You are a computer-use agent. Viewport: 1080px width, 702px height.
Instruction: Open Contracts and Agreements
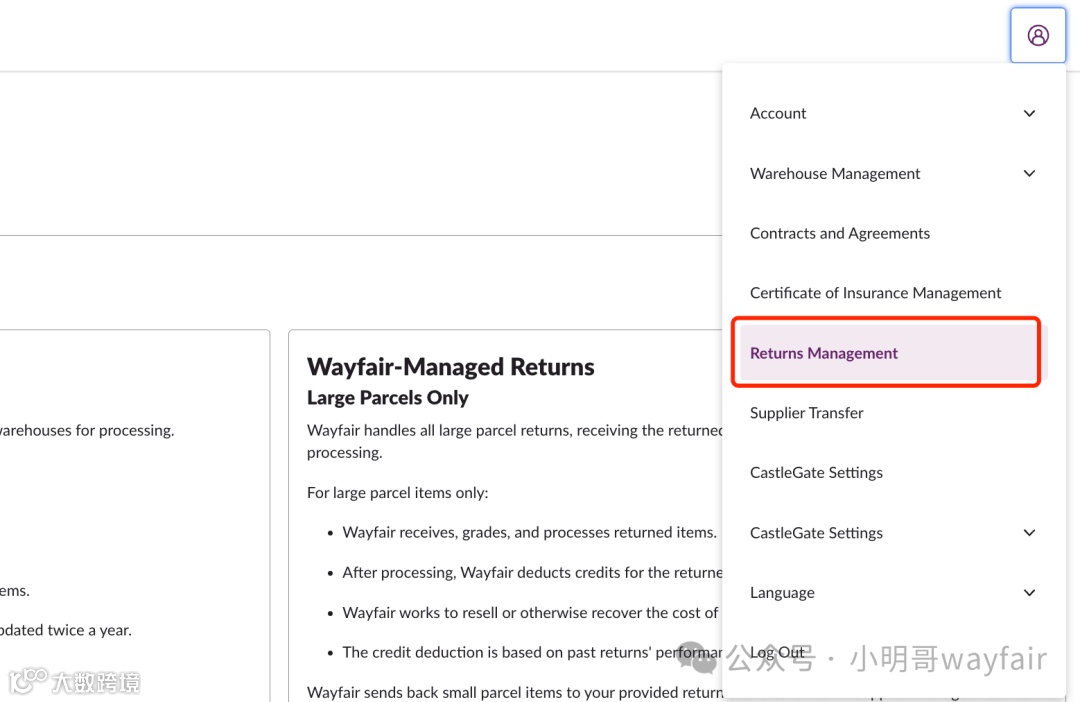[x=840, y=234]
